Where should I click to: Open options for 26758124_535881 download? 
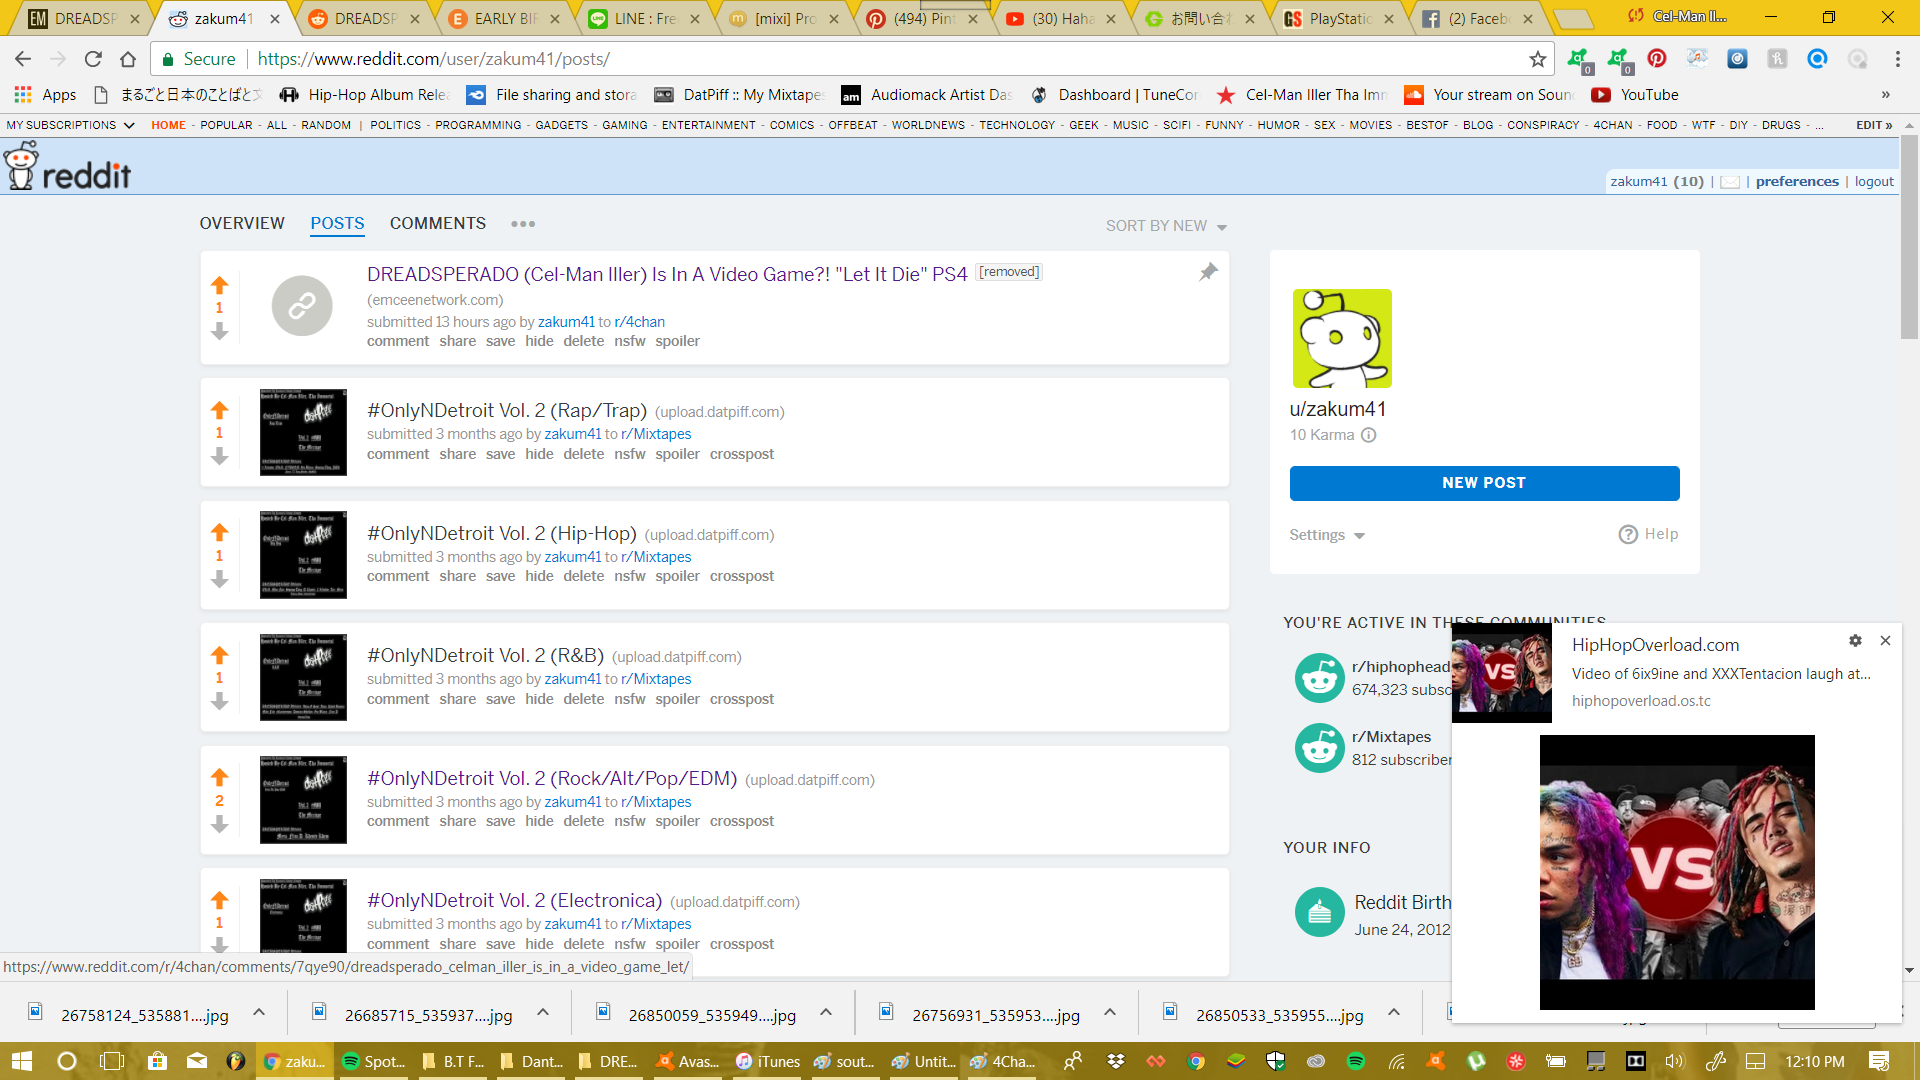click(259, 1012)
